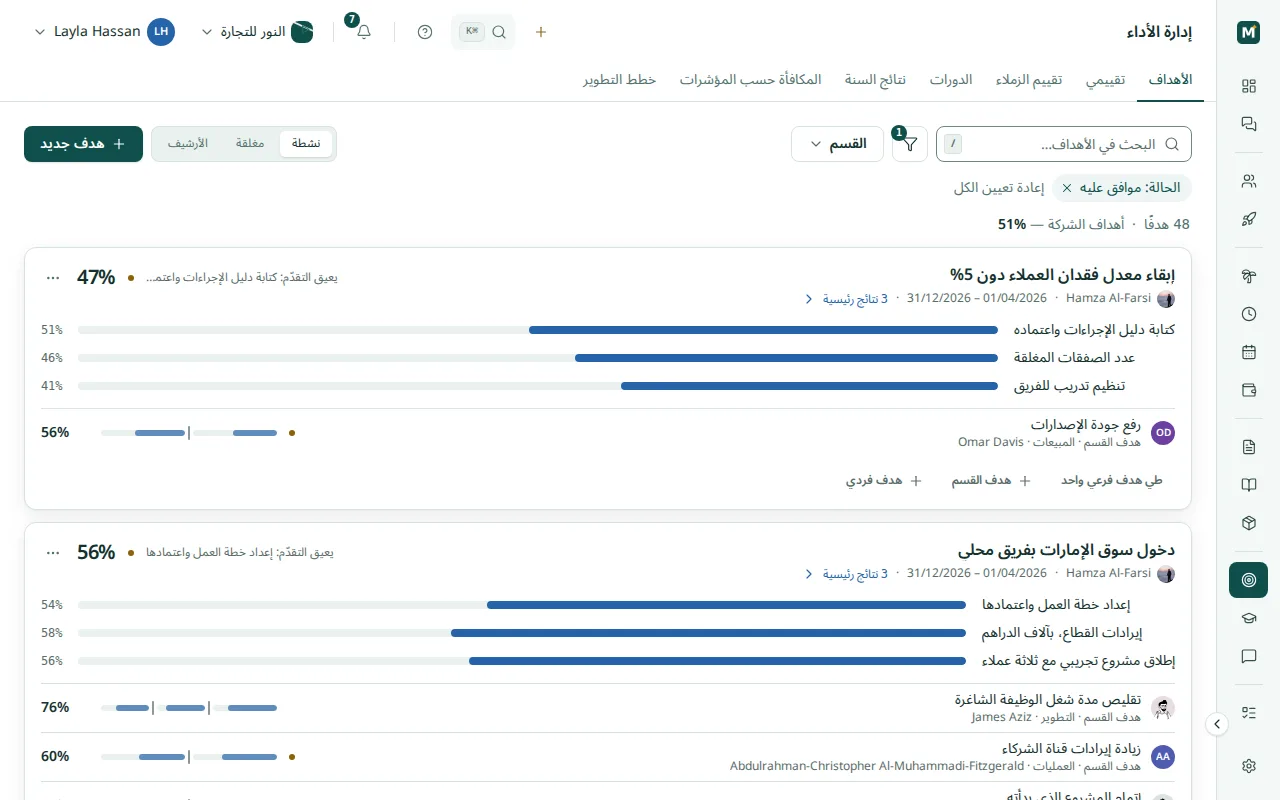Open the settings gear in sidebar
This screenshot has height=800, width=1280.
[1248, 766]
